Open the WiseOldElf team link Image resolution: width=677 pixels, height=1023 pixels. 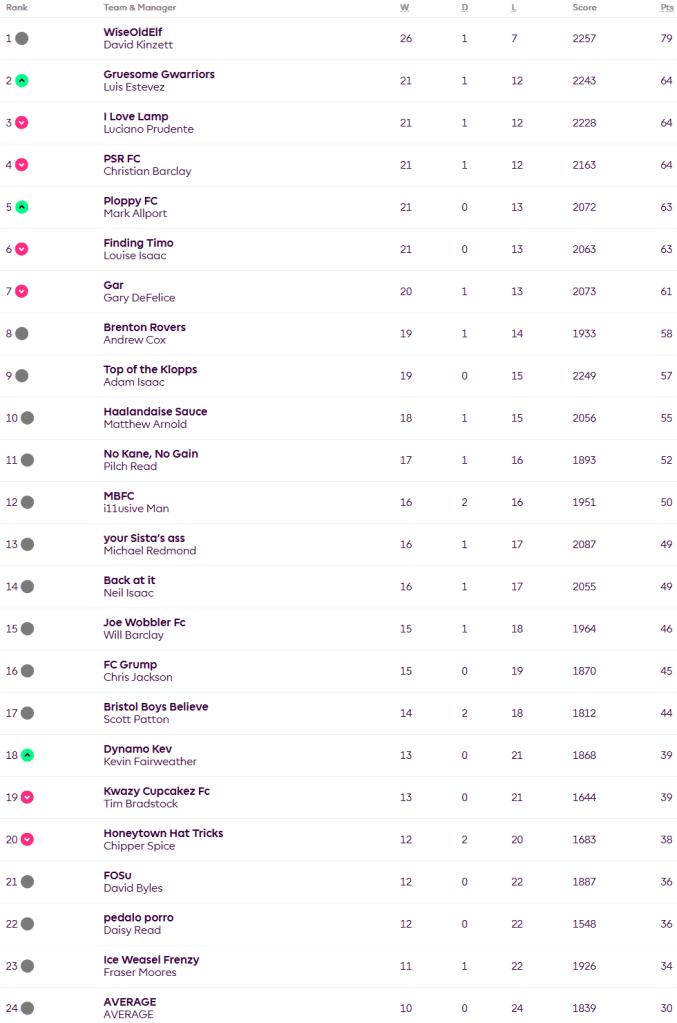click(132, 32)
